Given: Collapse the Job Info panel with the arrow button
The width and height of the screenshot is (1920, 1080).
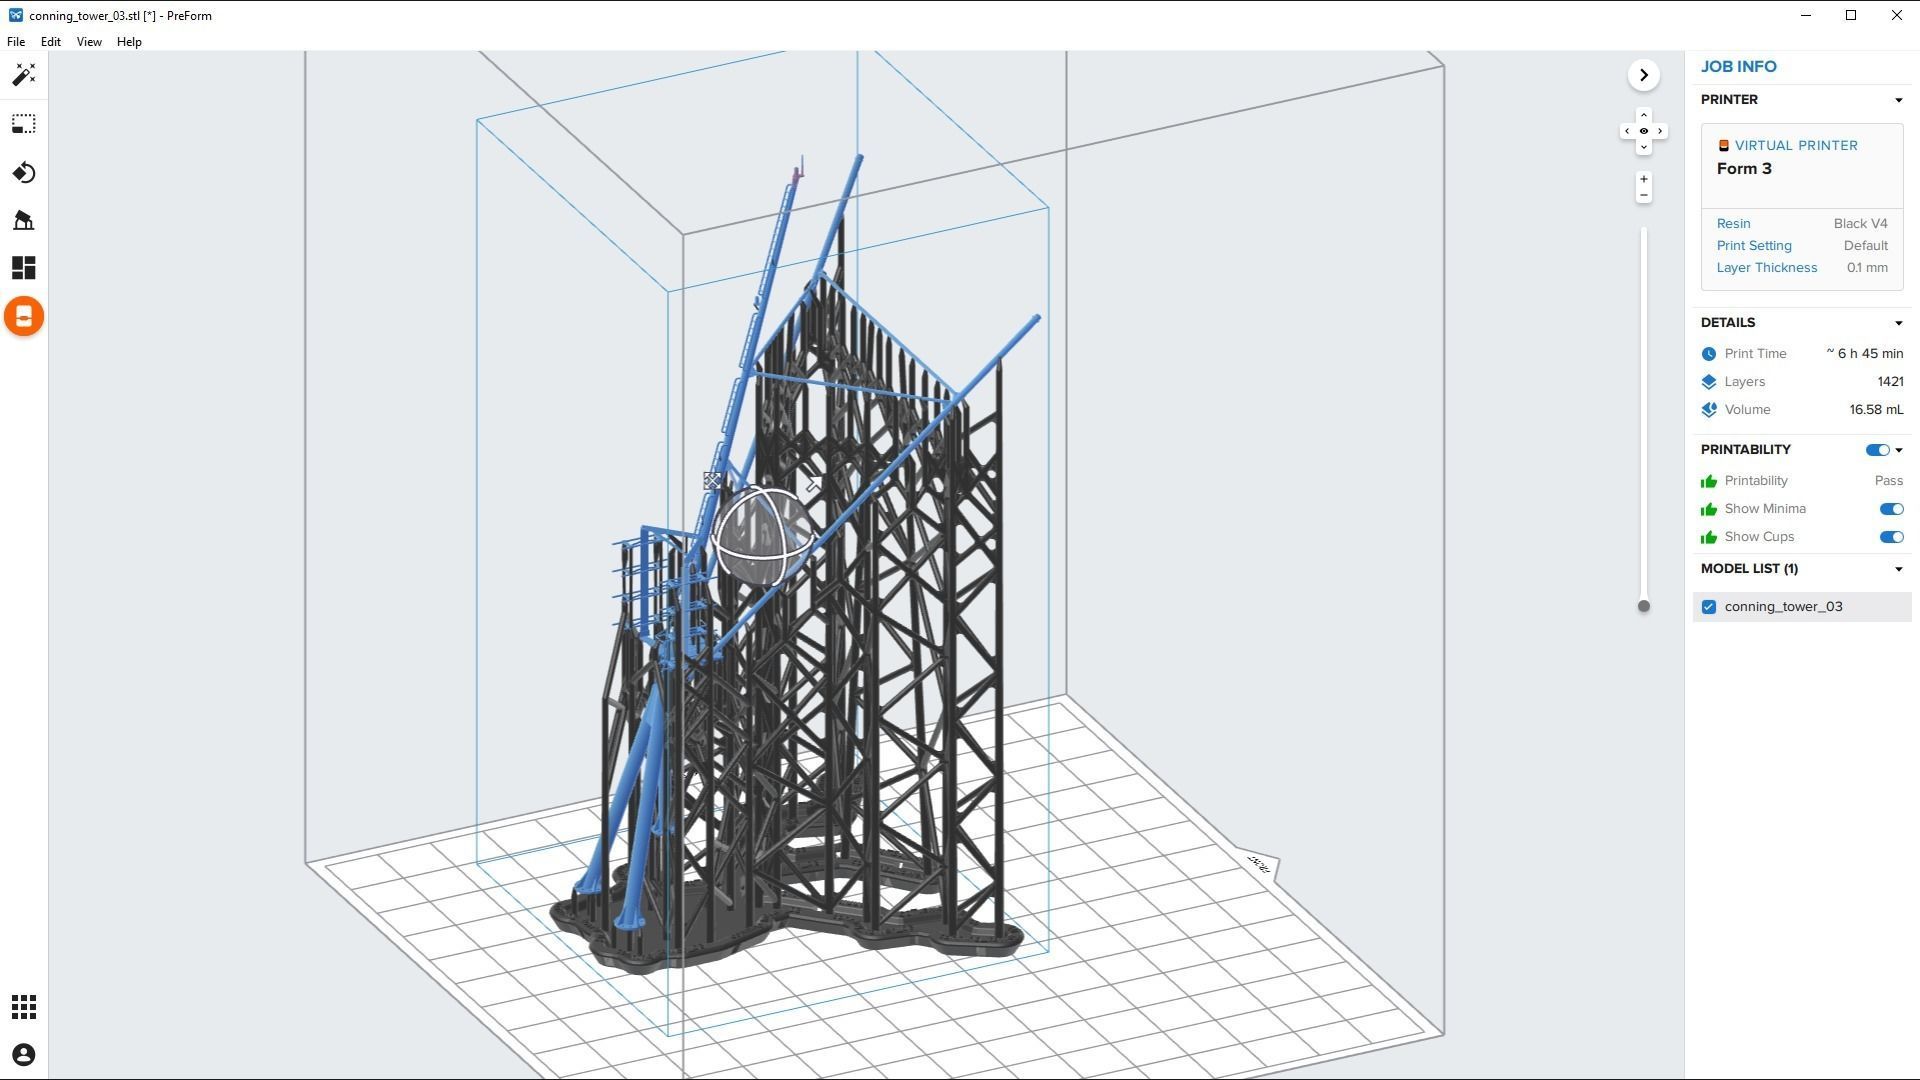Looking at the screenshot, I should pos(1643,75).
